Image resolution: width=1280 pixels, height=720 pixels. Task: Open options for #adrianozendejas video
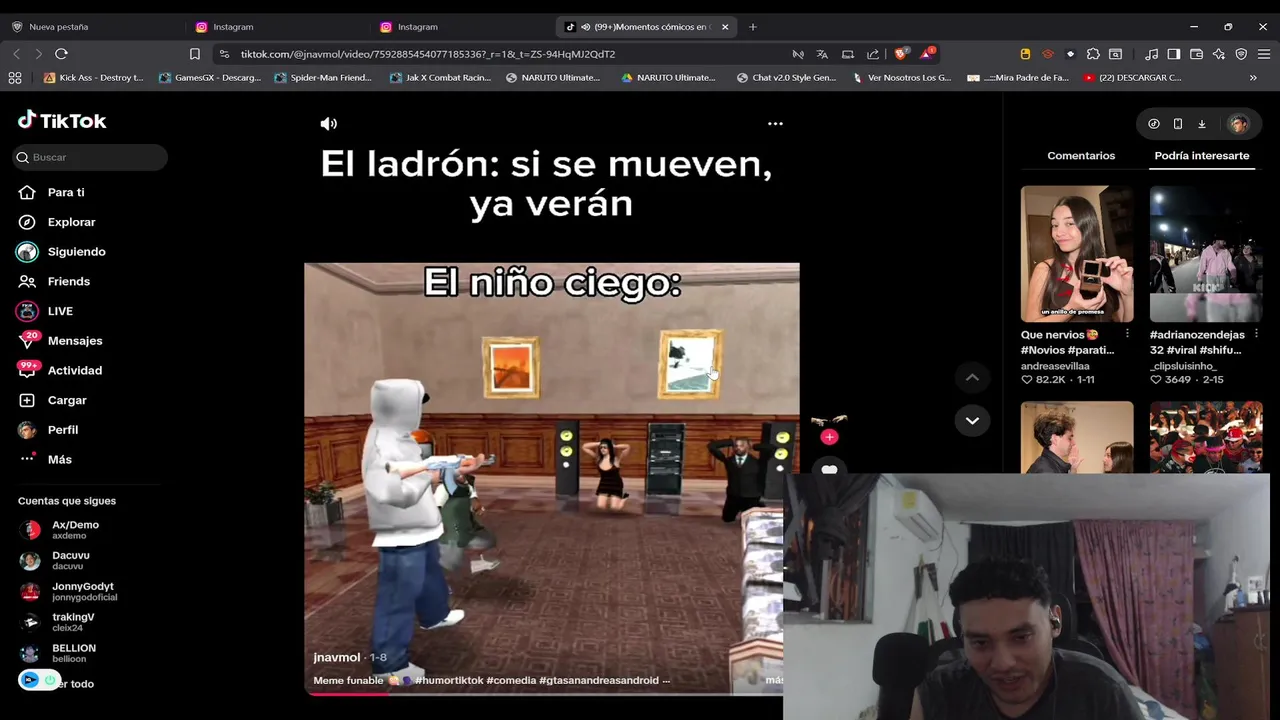tap(1256, 335)
